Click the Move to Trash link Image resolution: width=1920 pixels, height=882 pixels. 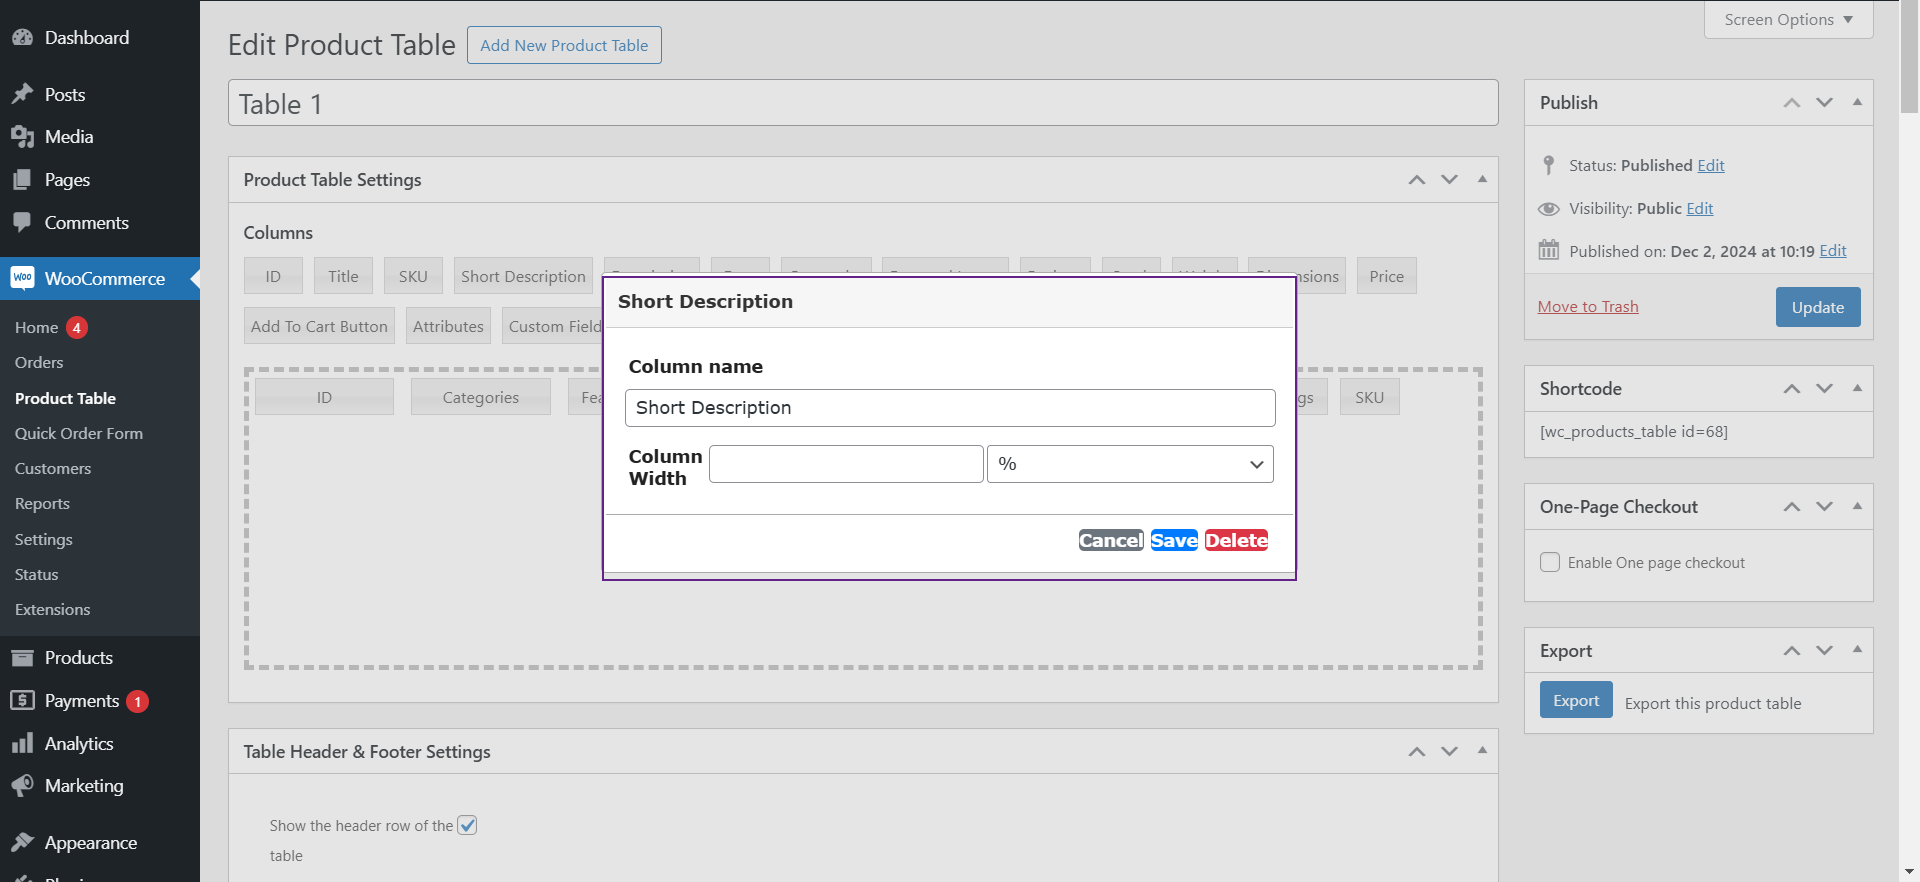[1588, 306]
